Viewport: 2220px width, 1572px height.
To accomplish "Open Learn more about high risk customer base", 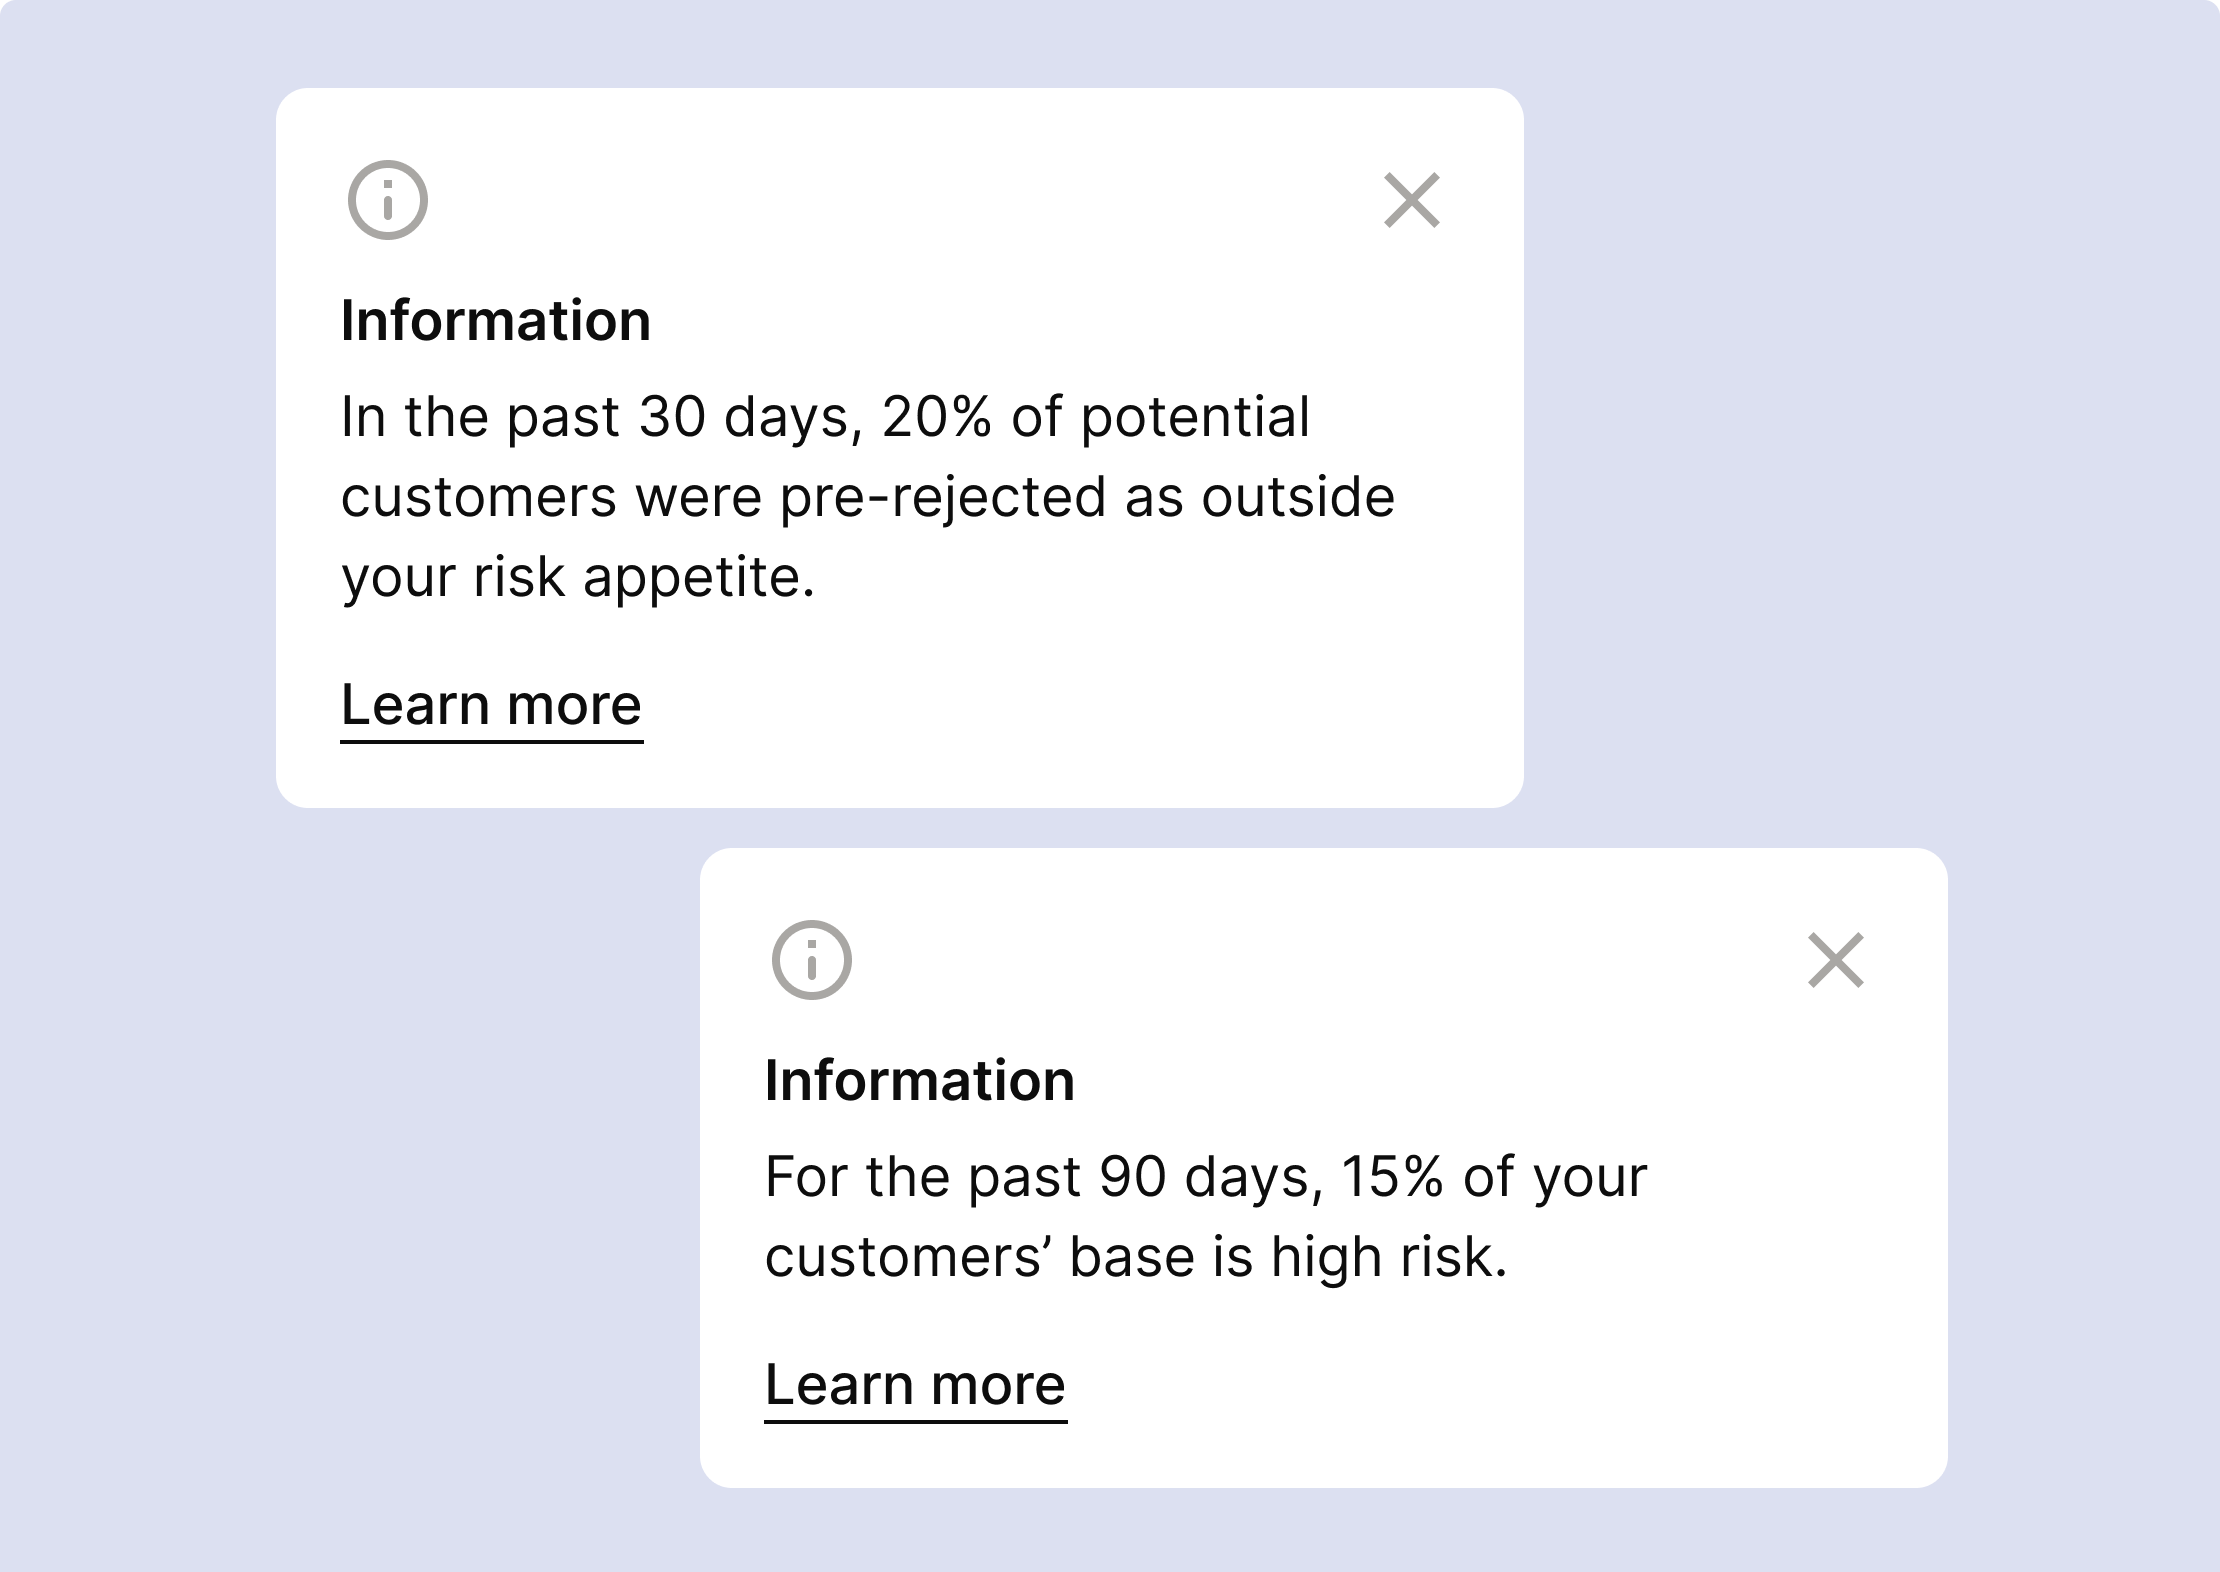I will pyautogui.click(x=915, y=1386).
